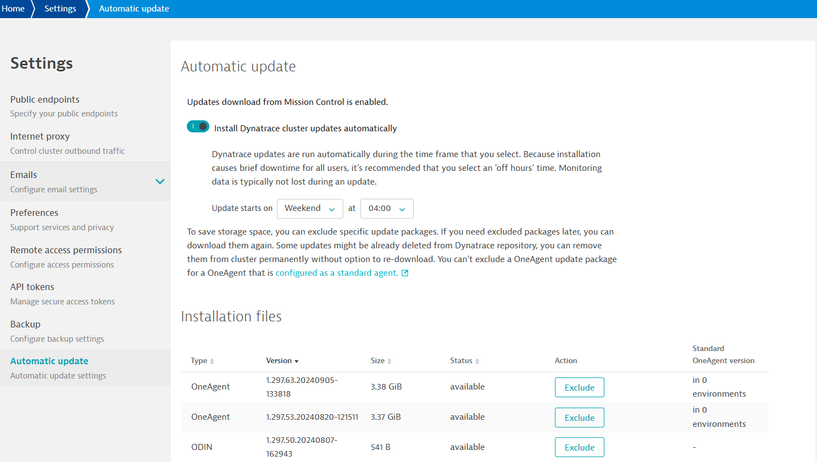Image resolution: width=817 pixels, height=462 pixels.
Task: Open Internet proxy settings page
Action: (x=40, y=136)
